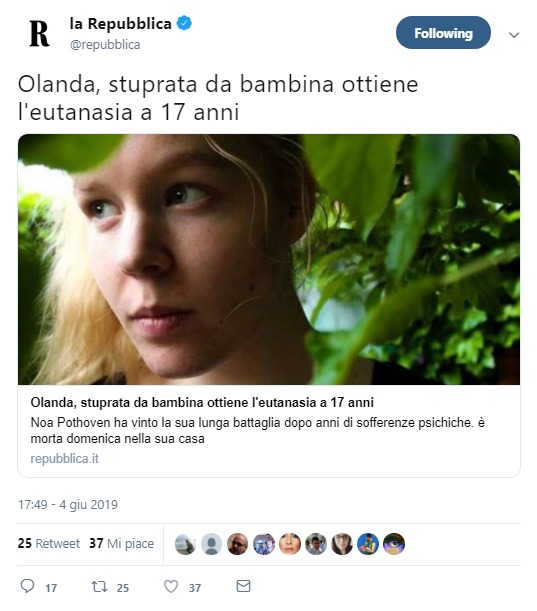
Task: Open the repubblica.it card link
Action: point(65,458)
